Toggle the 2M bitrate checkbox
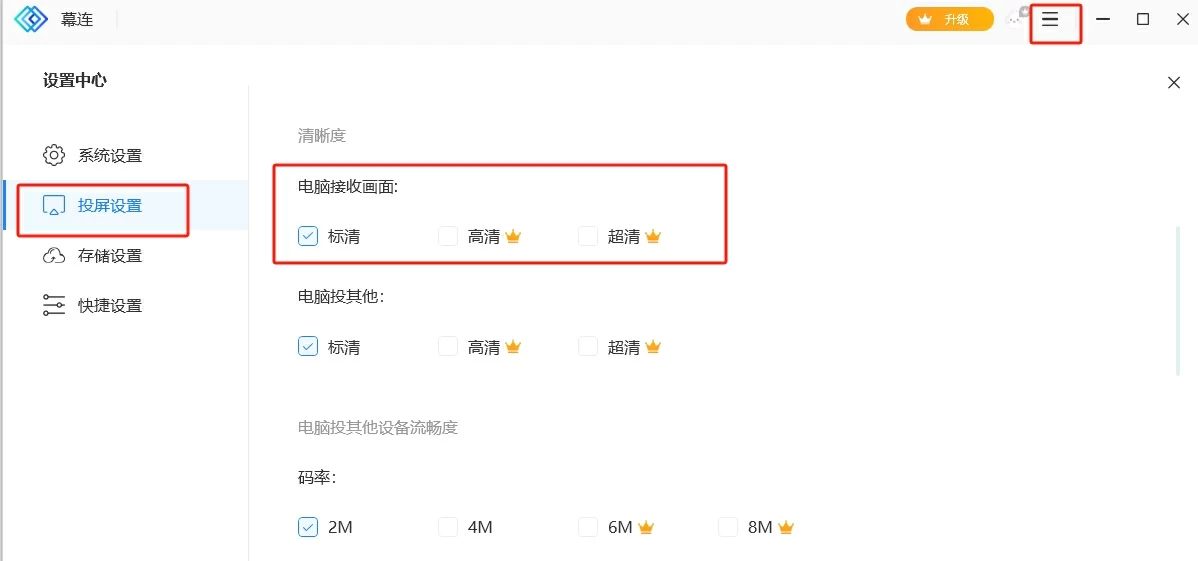 [x=308, y=527]
